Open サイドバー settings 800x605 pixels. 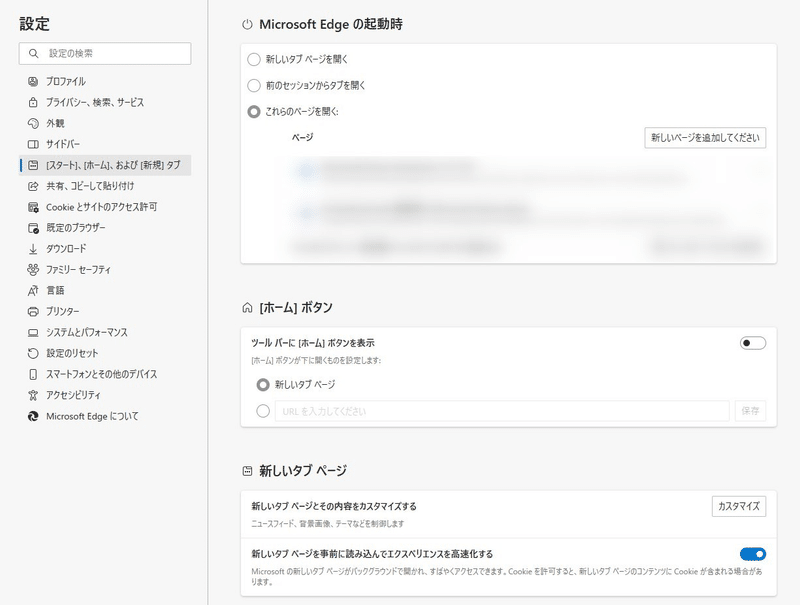tap(105, 144)
